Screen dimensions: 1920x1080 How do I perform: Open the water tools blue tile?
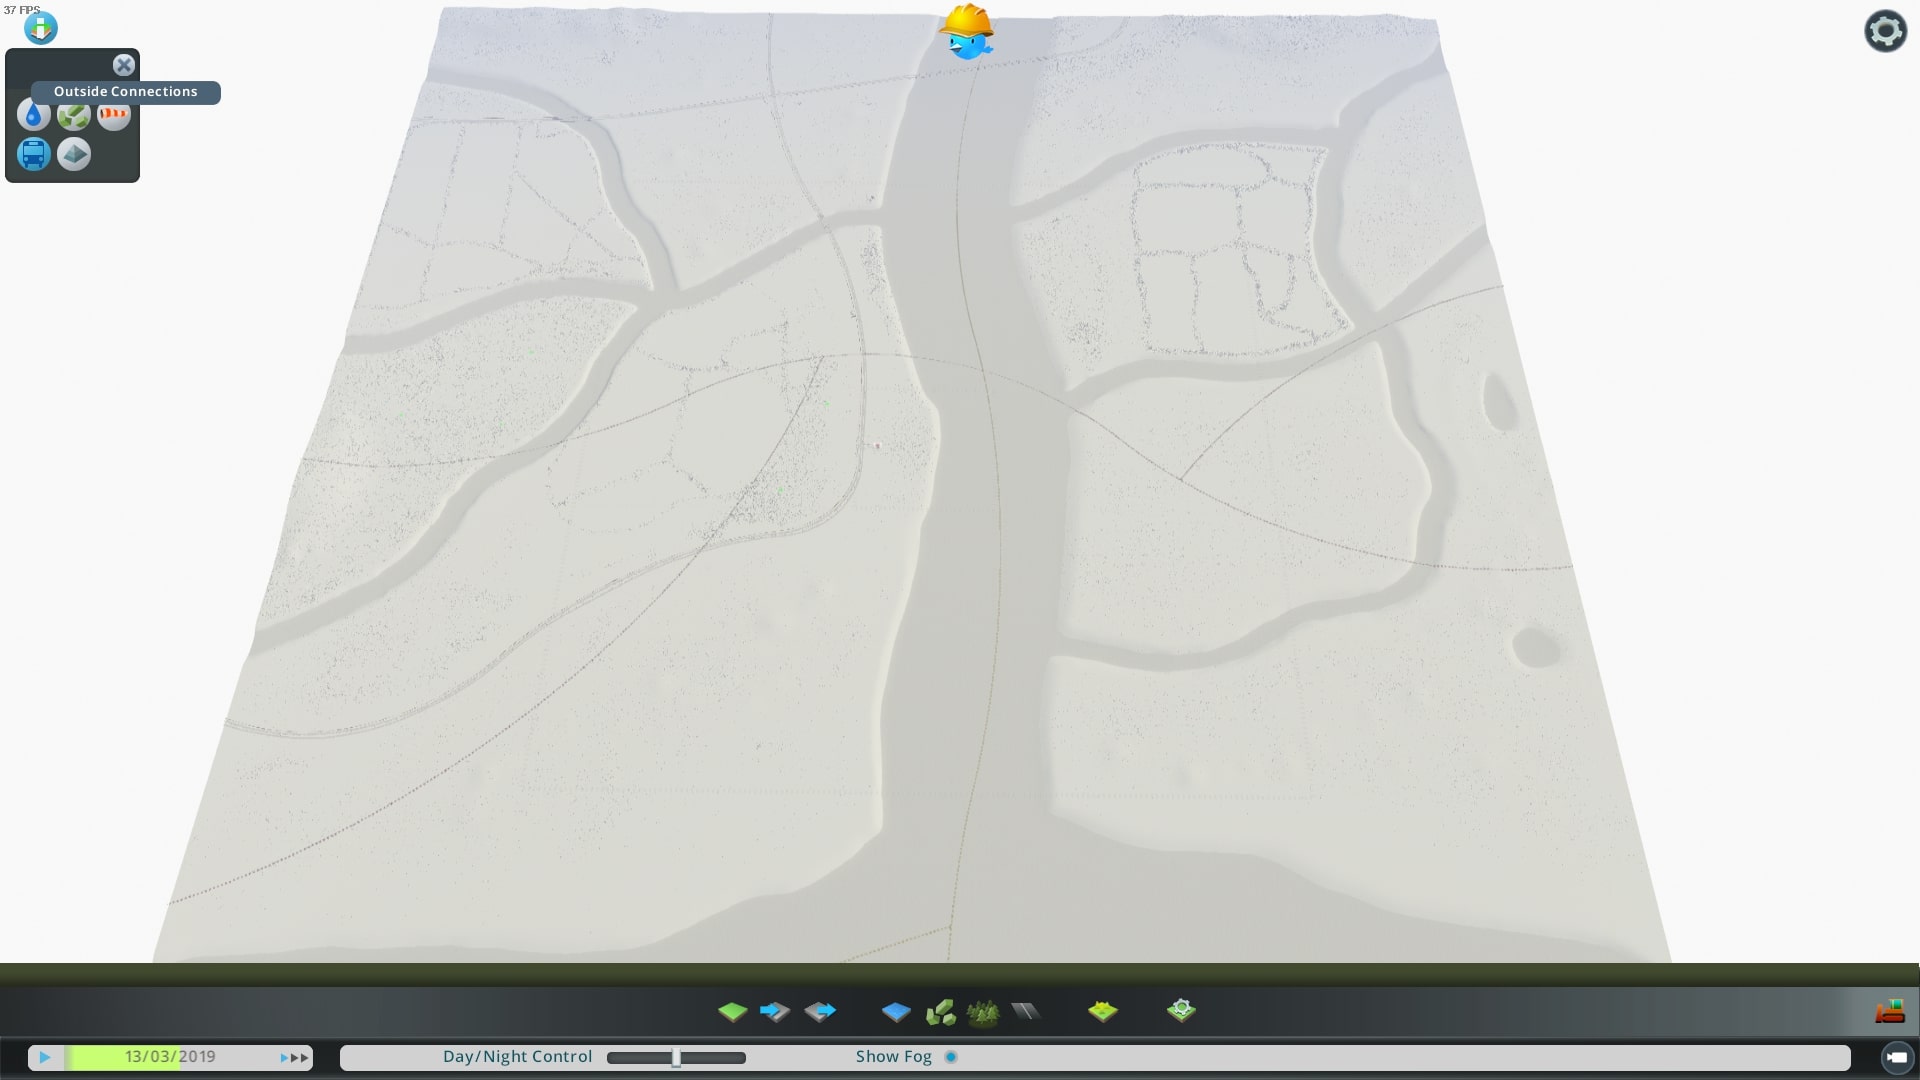click(896, 1012)
